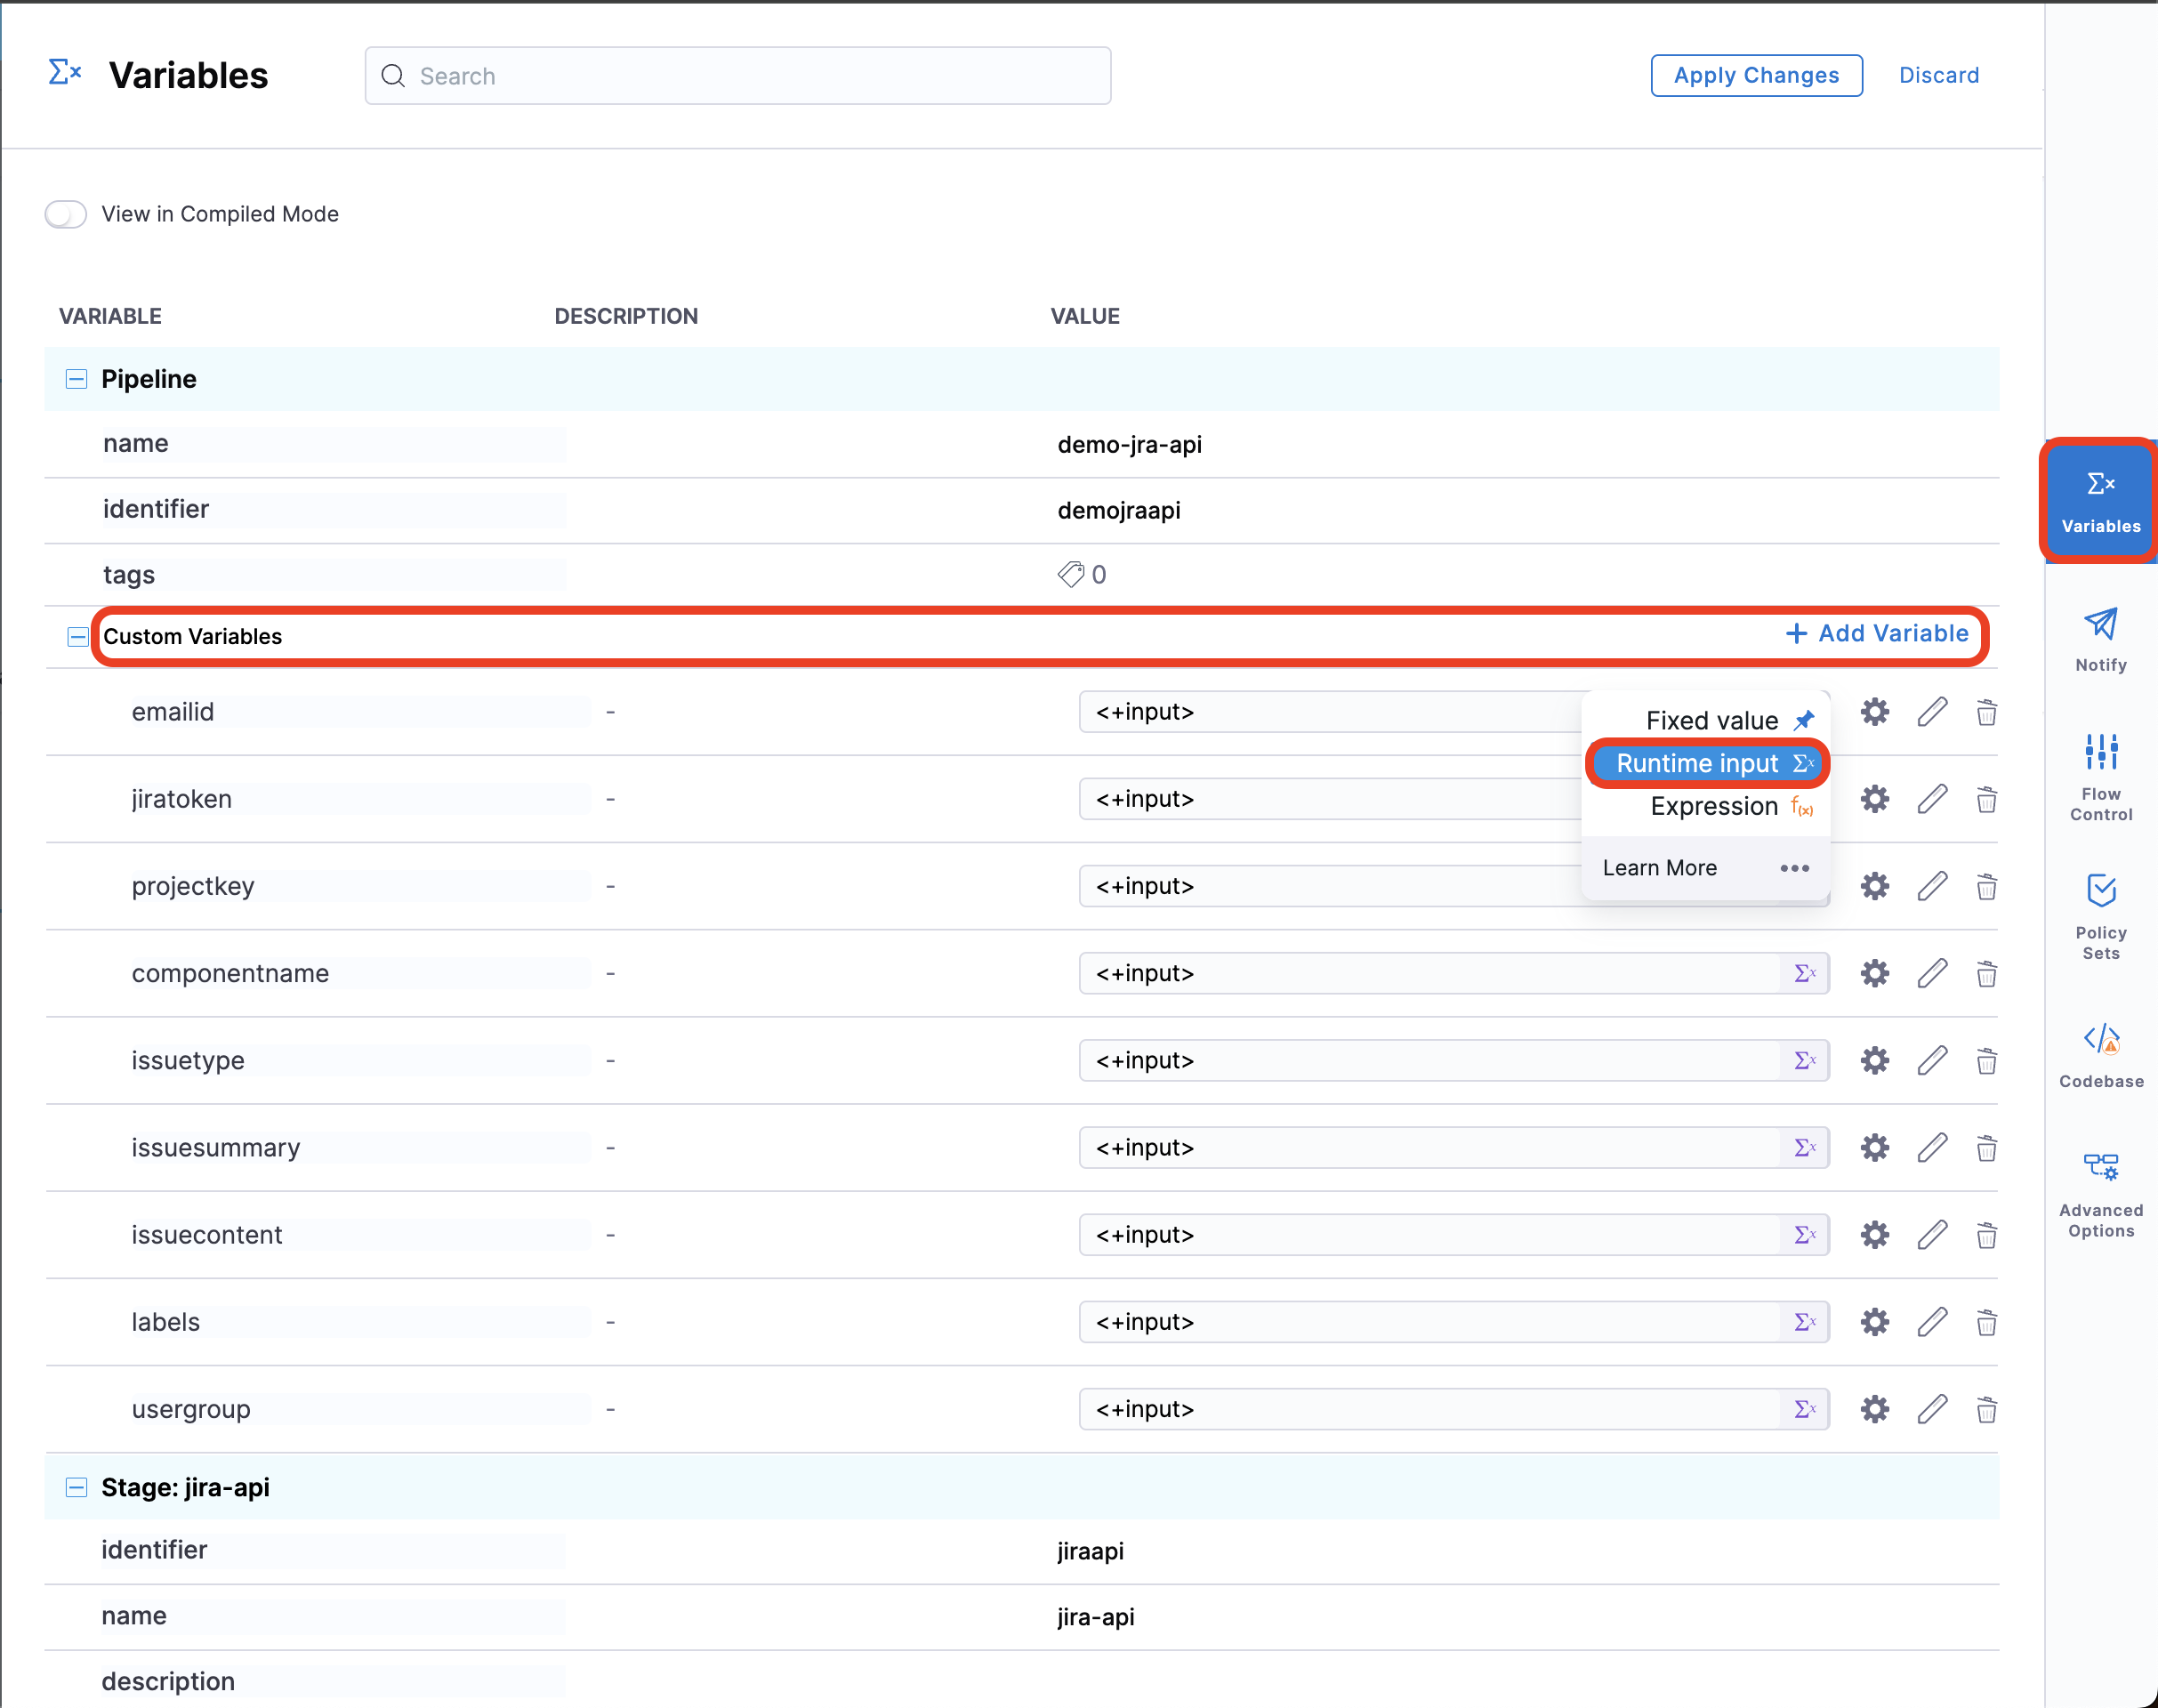The image size is (2158, 1708).
Task: Click the variables Search field
Action: (738, 76)
